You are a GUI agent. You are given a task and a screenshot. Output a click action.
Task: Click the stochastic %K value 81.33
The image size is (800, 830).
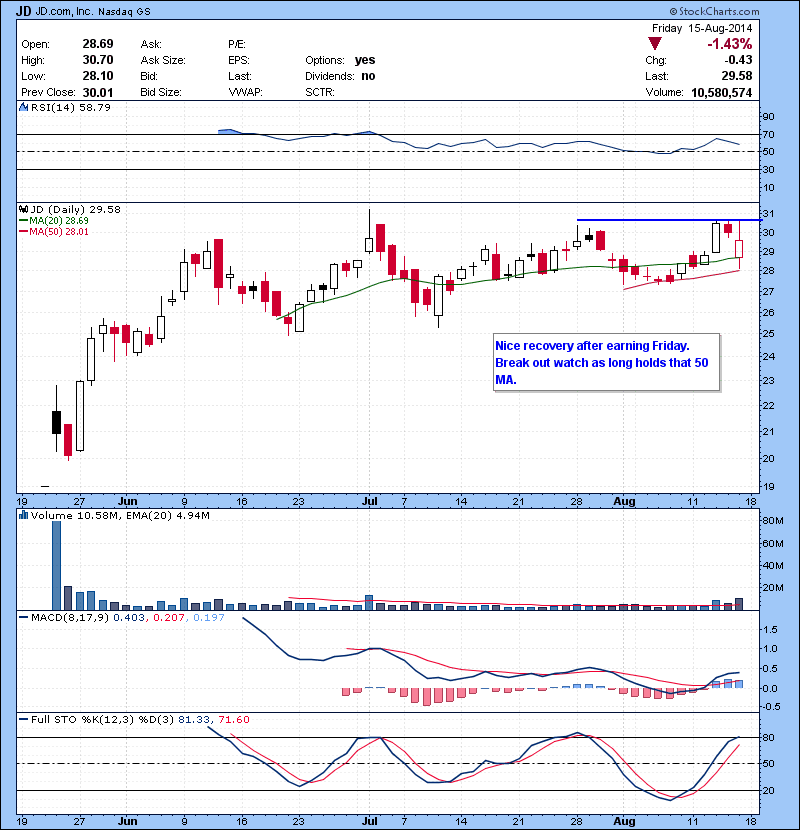click(194, 719)
